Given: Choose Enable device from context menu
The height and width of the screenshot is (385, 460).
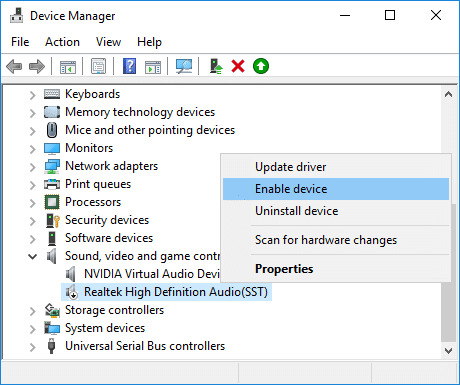Looking at the screenshot, I should point(336,189).
